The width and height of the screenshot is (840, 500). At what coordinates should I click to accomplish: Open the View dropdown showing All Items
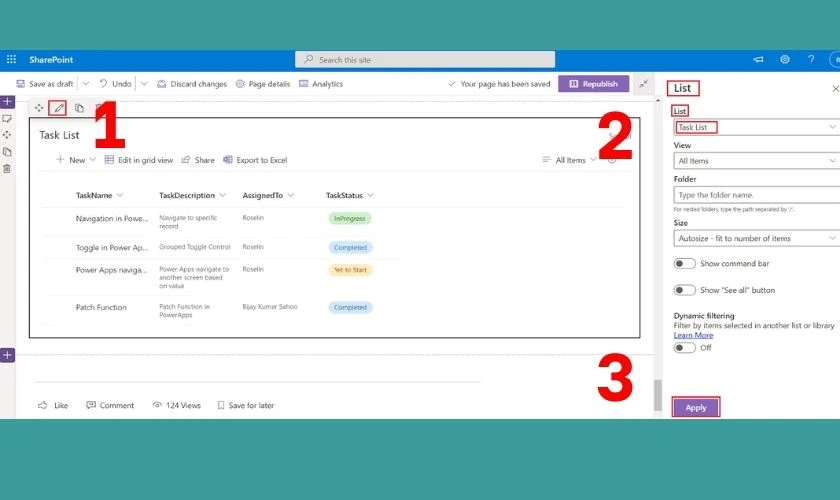coord(756,161)
